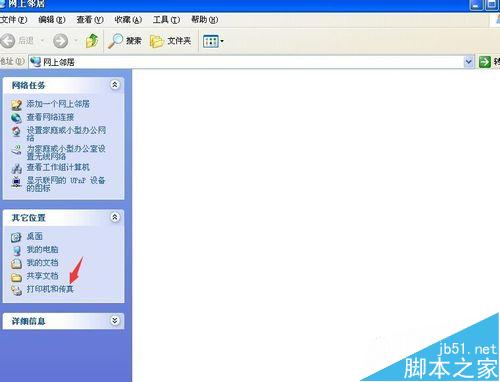The width and height of the screenshot is (500, 382).
Task: Click the 网上邻居 icon in address bar
Action: (35, 62)
